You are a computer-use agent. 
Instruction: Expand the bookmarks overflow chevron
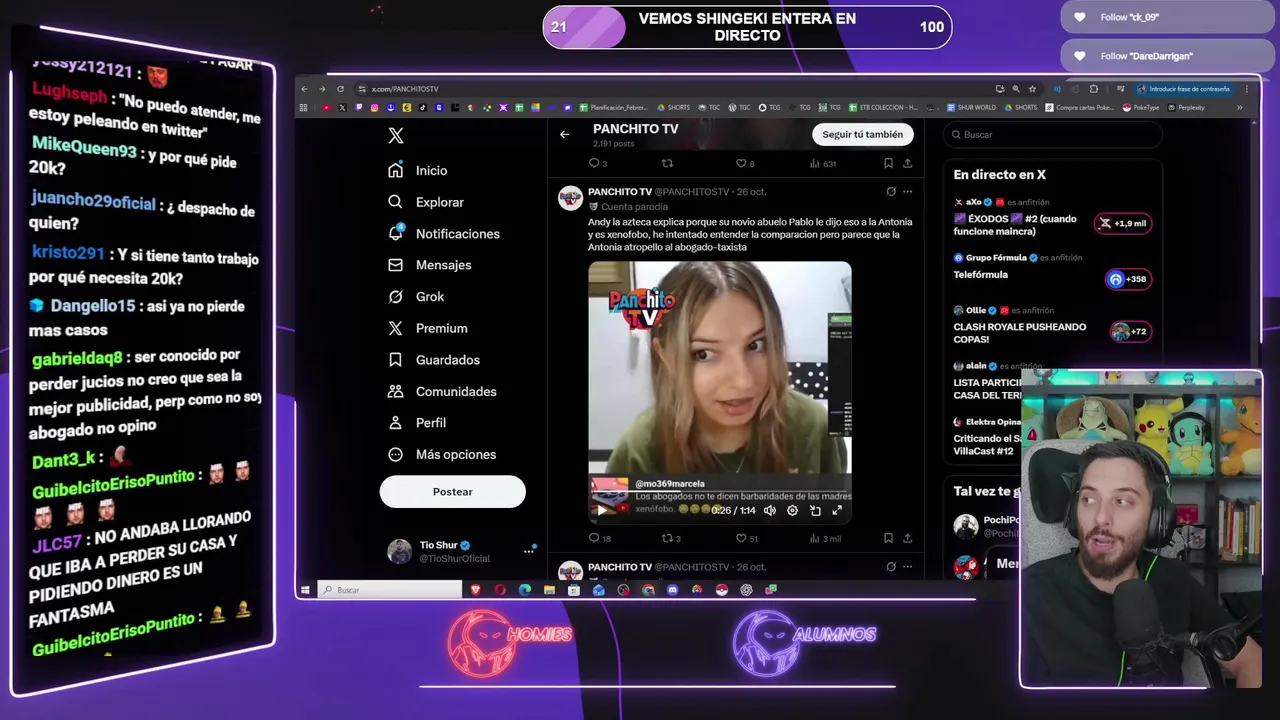[x=1240, y=108]
